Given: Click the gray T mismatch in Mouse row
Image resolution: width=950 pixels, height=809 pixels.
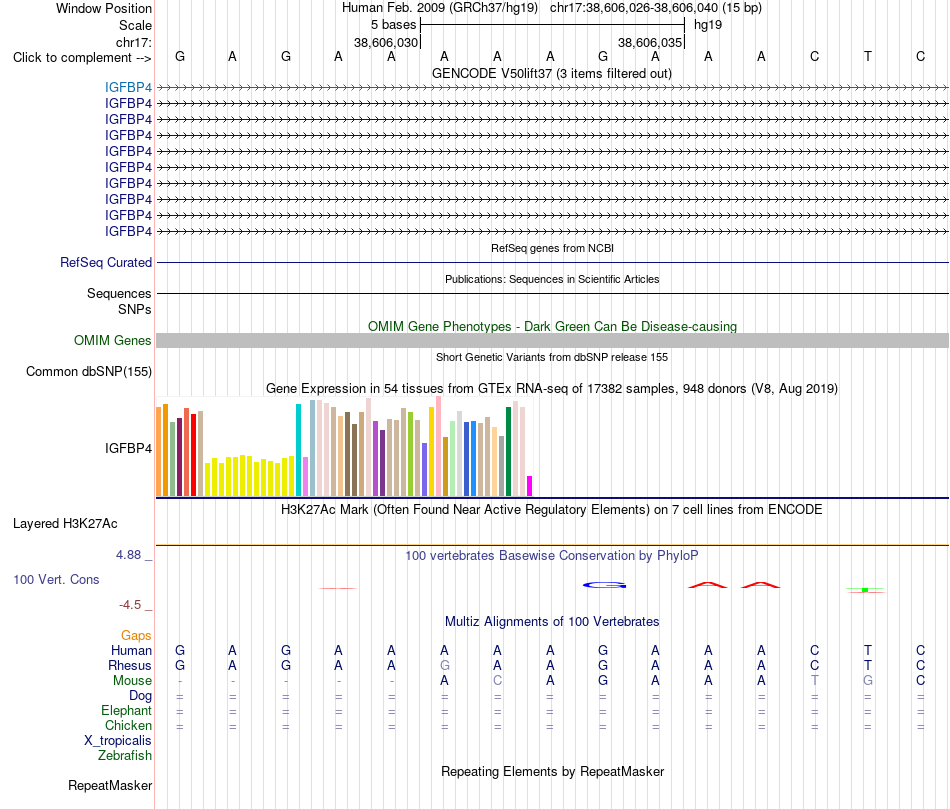Looking at the screenshot, I should point(814,681).
